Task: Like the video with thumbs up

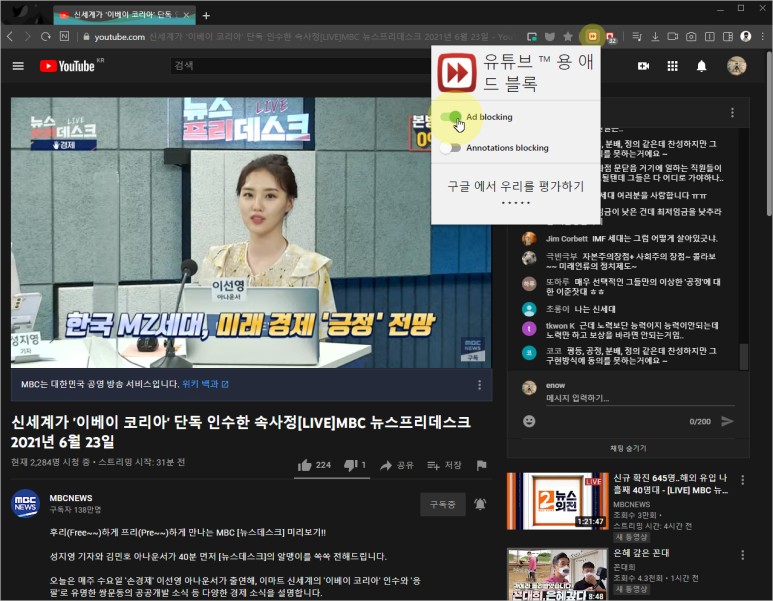Action: coord(314,465)
